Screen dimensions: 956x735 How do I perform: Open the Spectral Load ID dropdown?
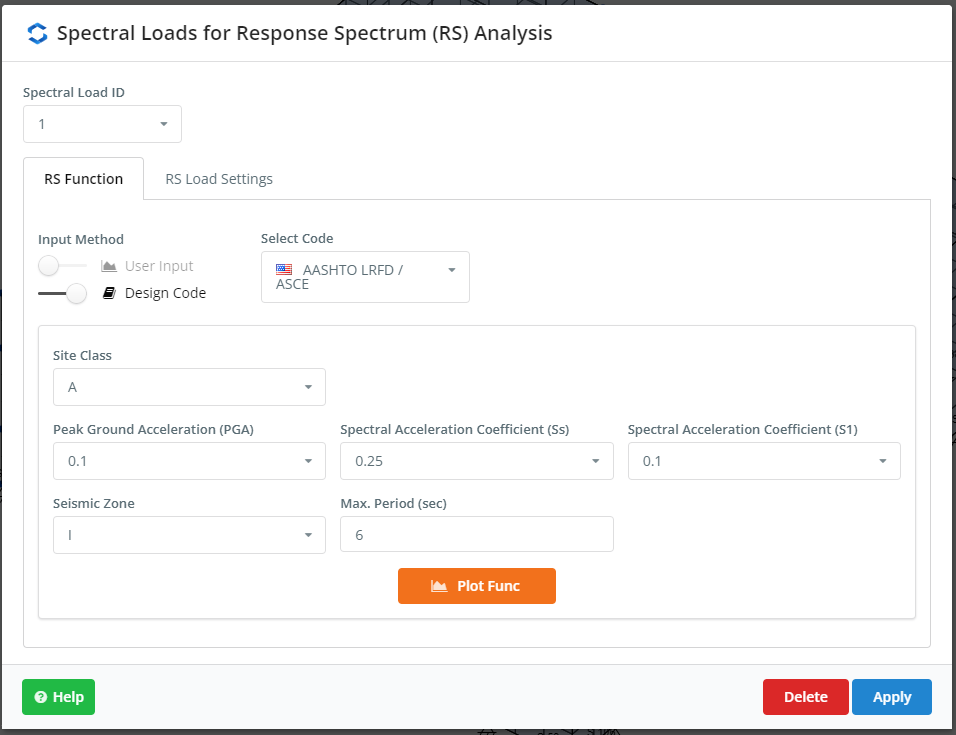pyautogui.click(x=102, y=124)
